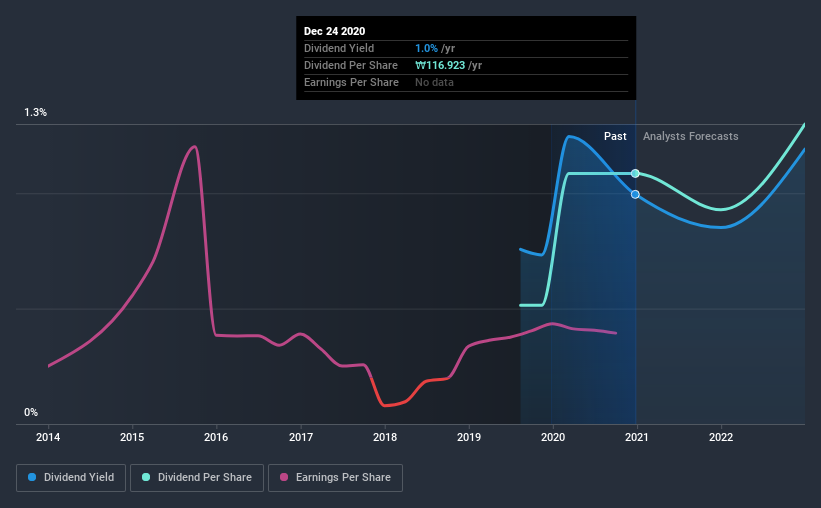Click the 2018 x-axis label
The image size is (821, 508).
click(385, 437)
